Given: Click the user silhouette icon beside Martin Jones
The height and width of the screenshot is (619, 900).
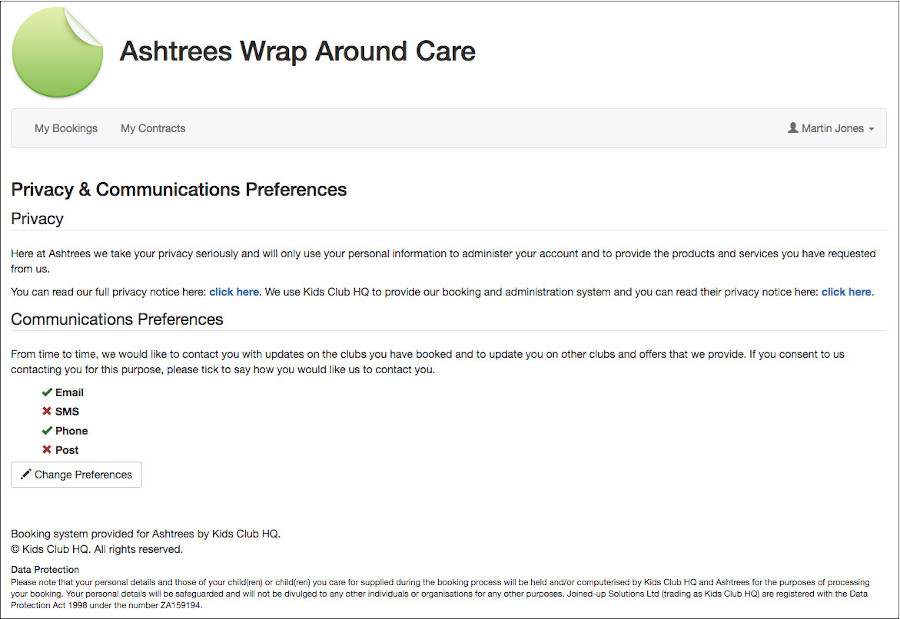Looking at the screenshot, I should coord(793,127).
